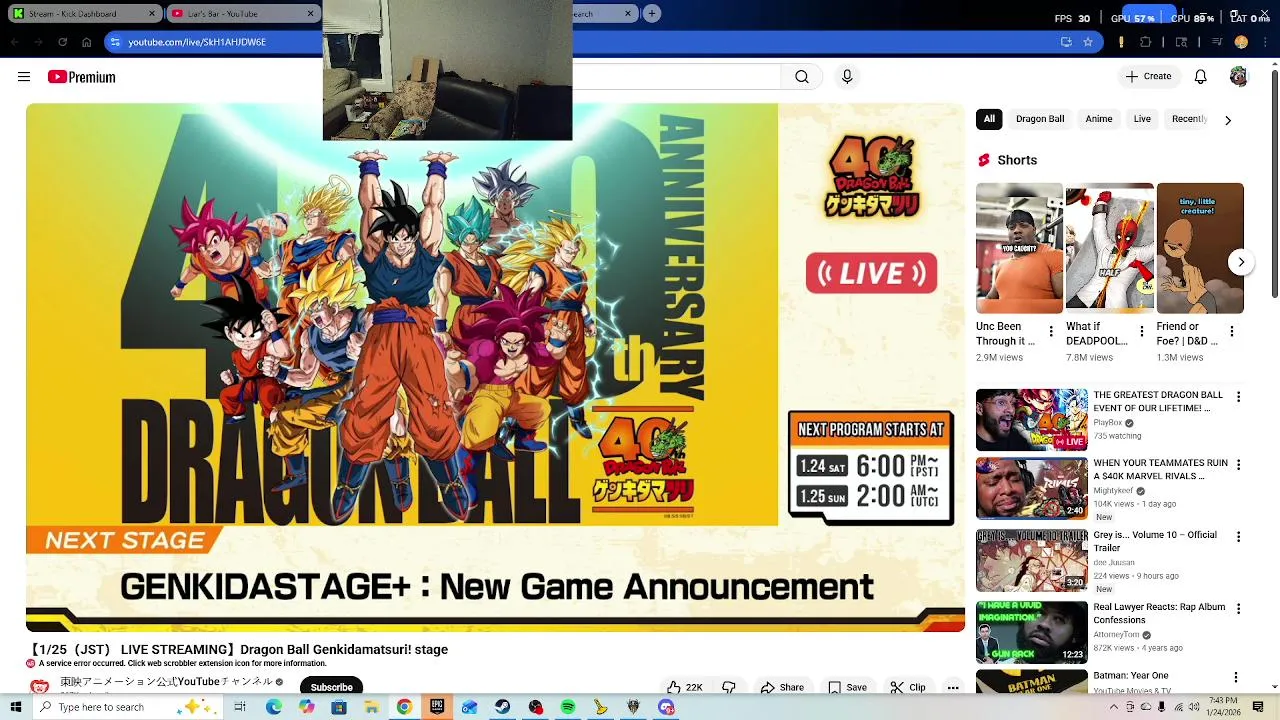Open options for GREATEST DRAGON BALL EVENT video
This screenshot has width=1280, height=720.
(x=1239, y=397)
